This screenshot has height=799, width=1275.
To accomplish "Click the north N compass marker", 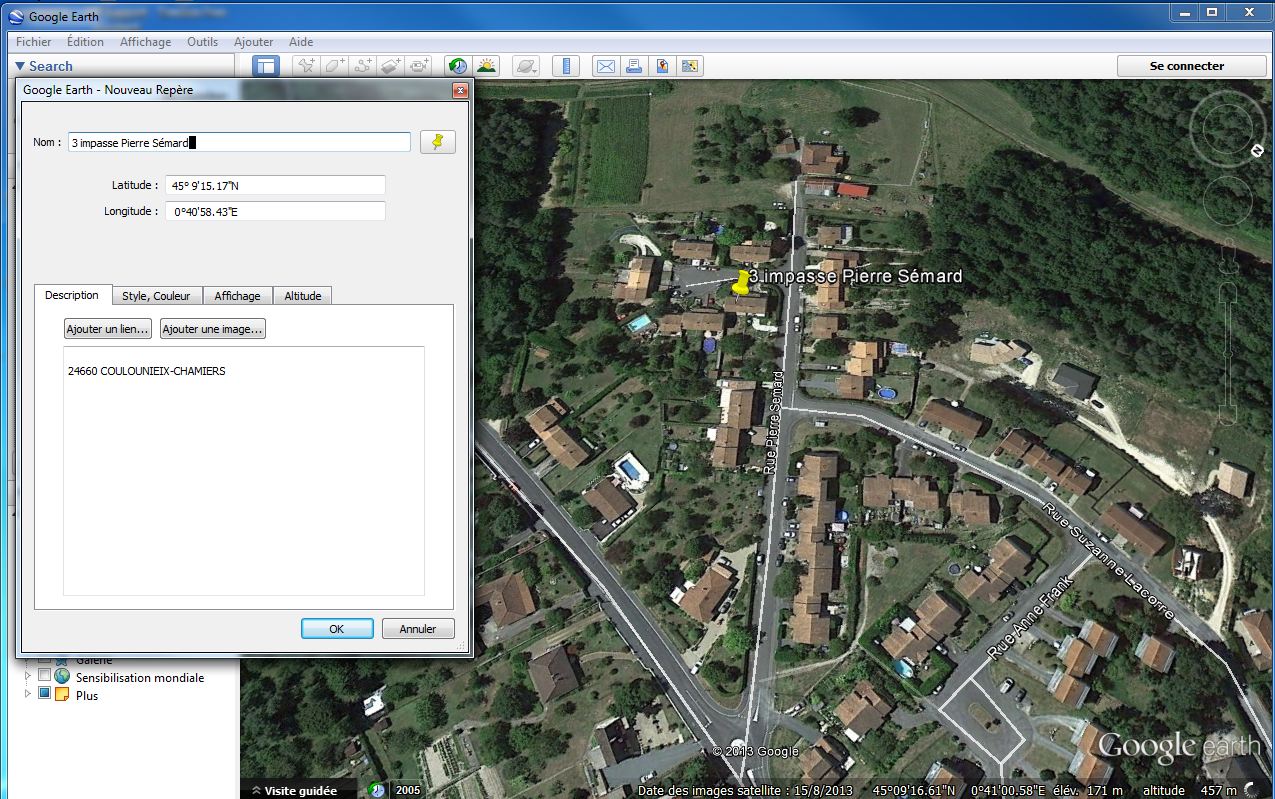I will 1257,151.
